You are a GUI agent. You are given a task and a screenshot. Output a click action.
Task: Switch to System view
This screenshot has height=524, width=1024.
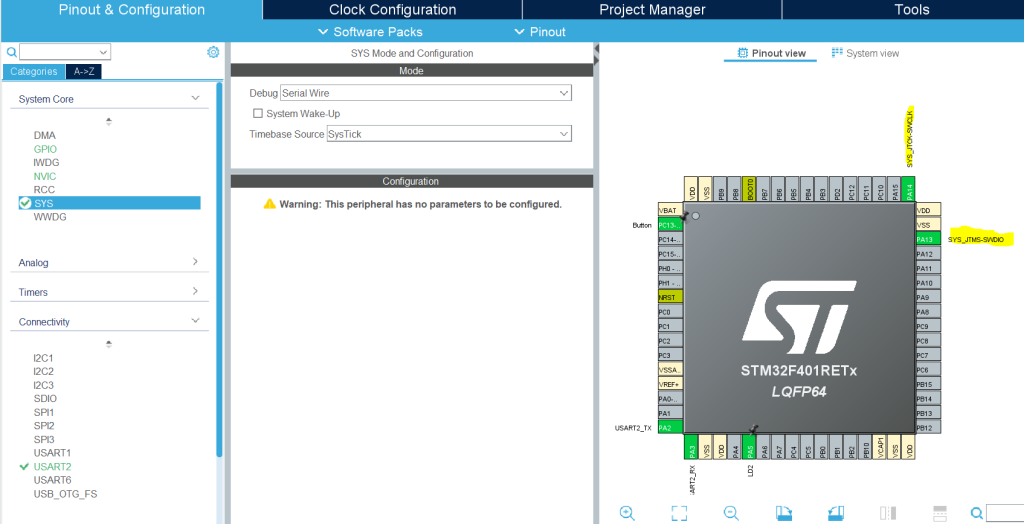coord(865,53)
